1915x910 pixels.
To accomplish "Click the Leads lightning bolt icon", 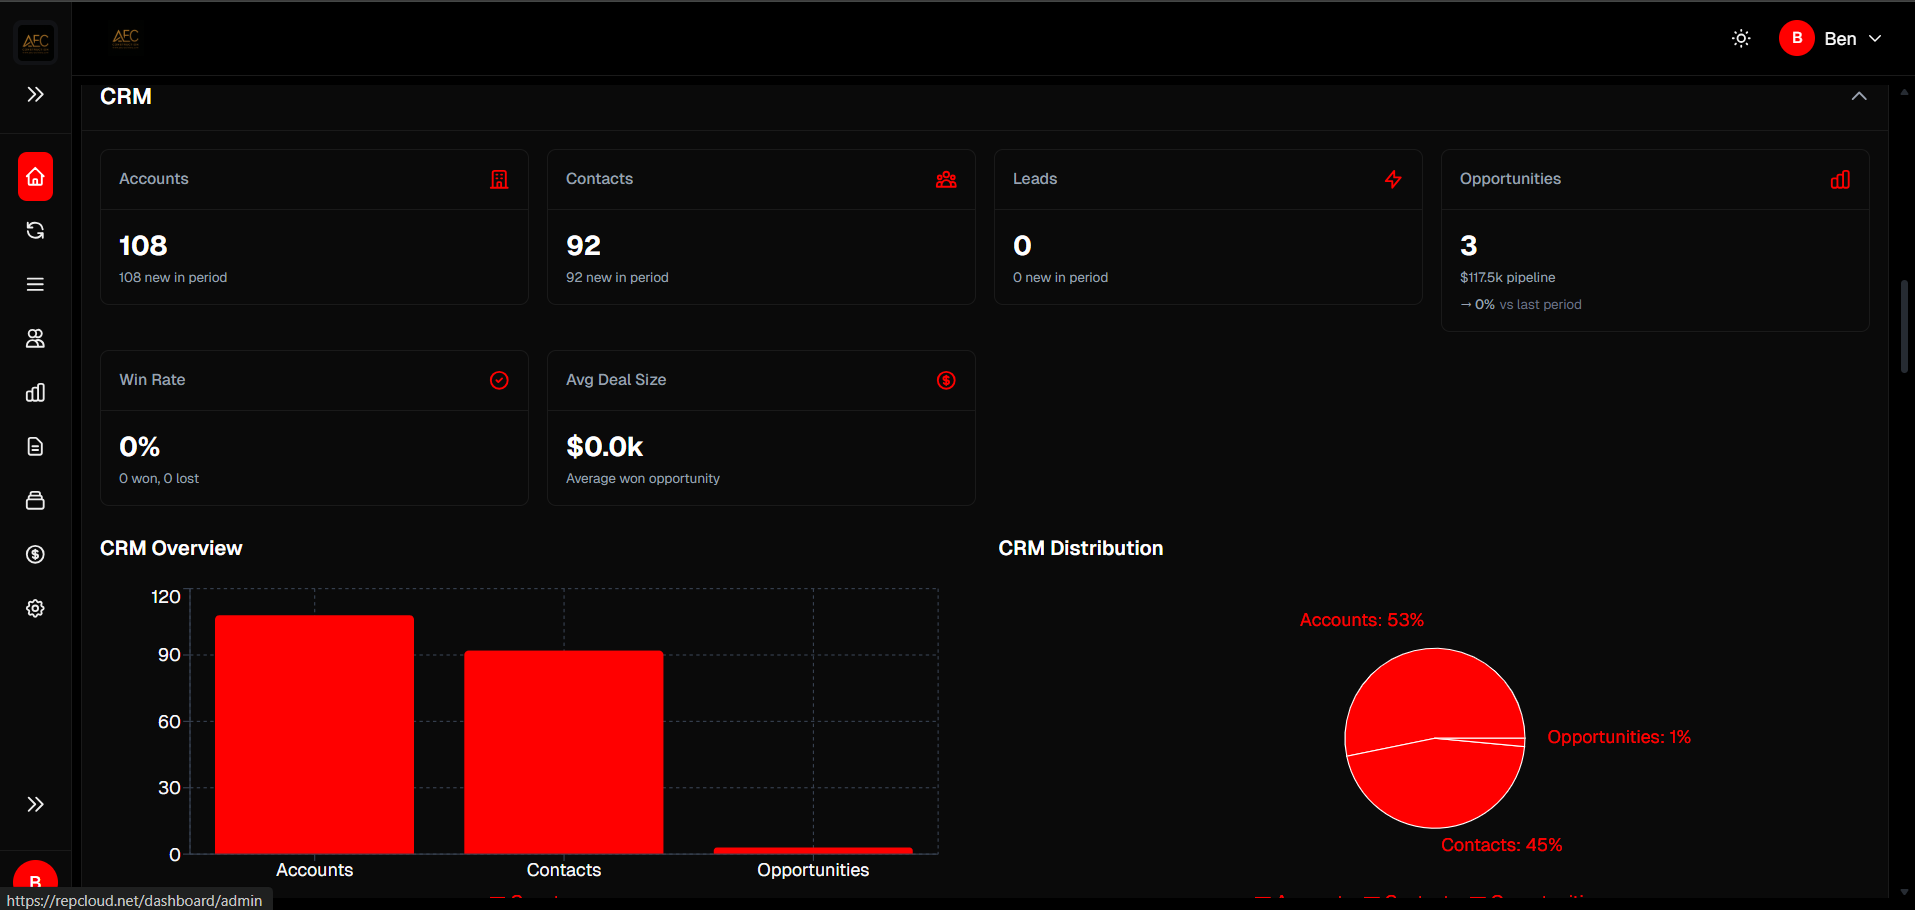I will click(1393, 180).
